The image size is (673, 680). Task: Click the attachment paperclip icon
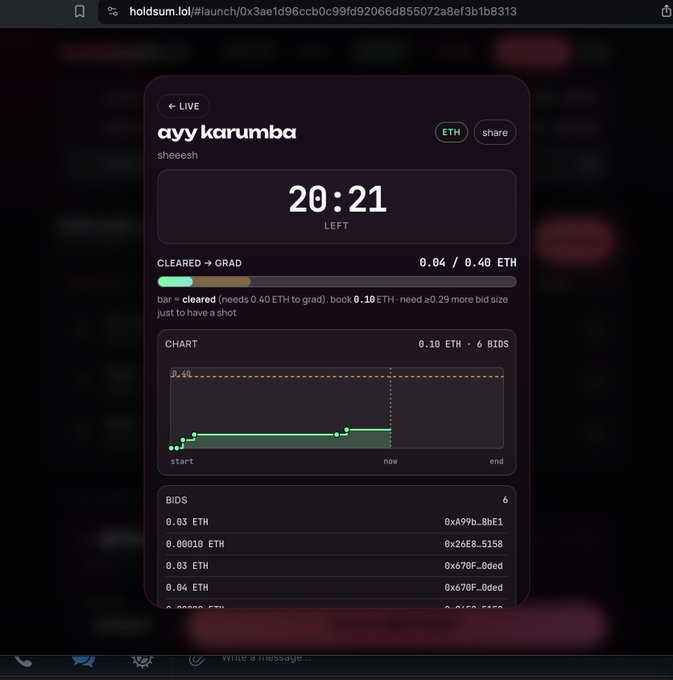click(x=196, y=660)
